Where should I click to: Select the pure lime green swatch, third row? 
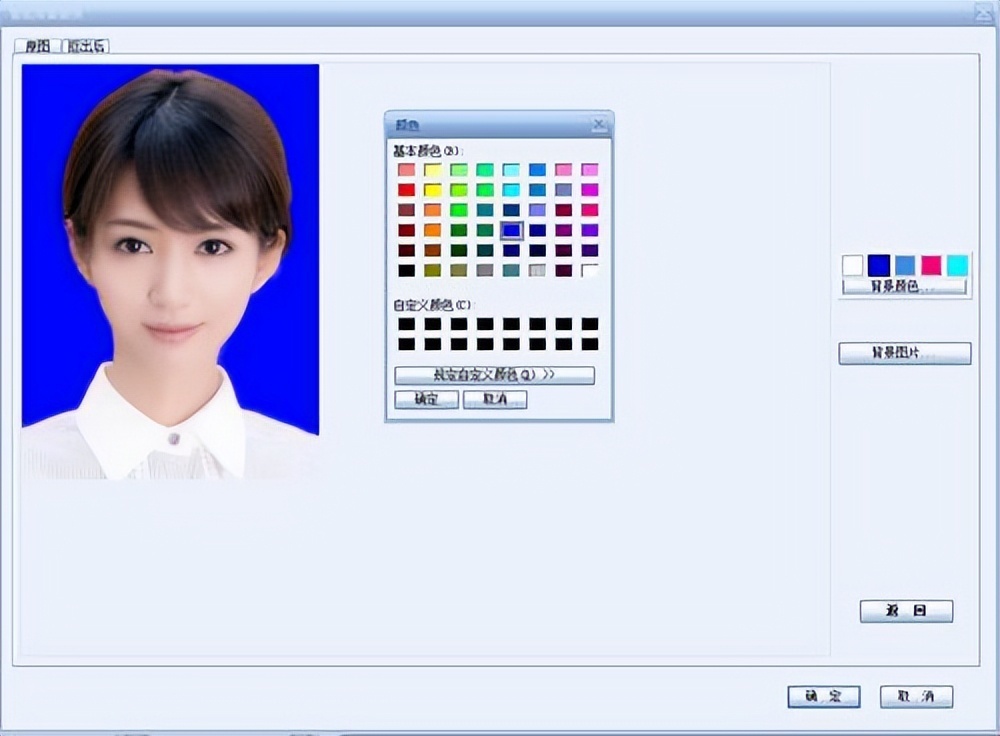pos(459,210)
